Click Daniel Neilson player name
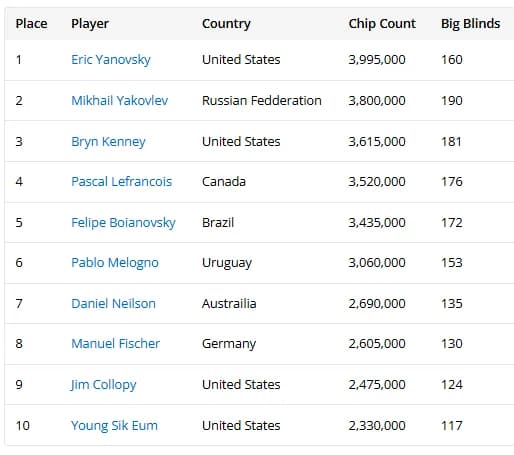This screenshot has height=455, width=514. (113, 304)
